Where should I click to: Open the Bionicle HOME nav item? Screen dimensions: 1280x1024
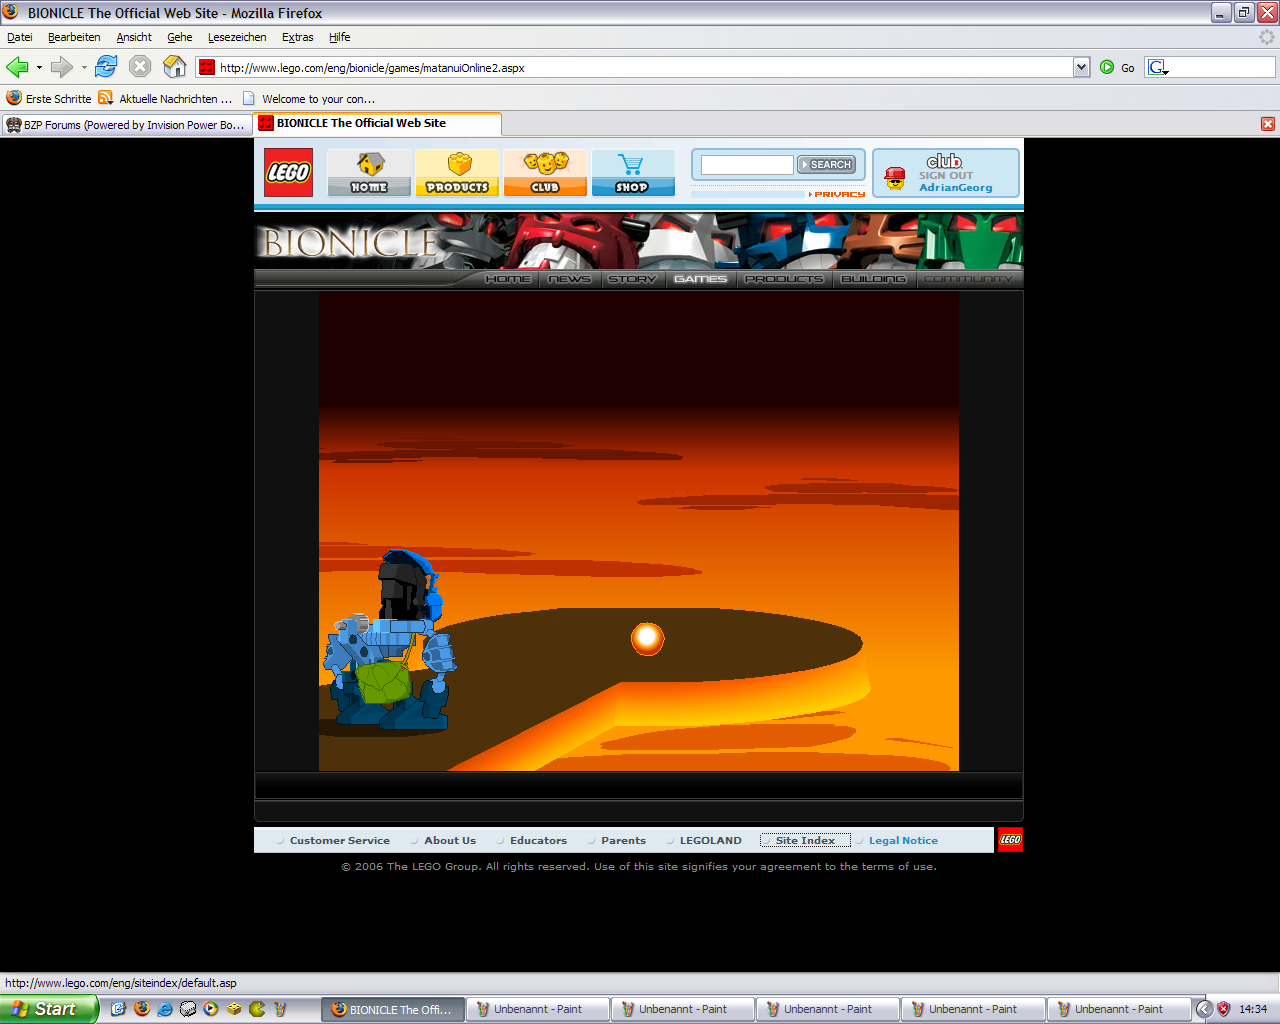pos(508,279)
